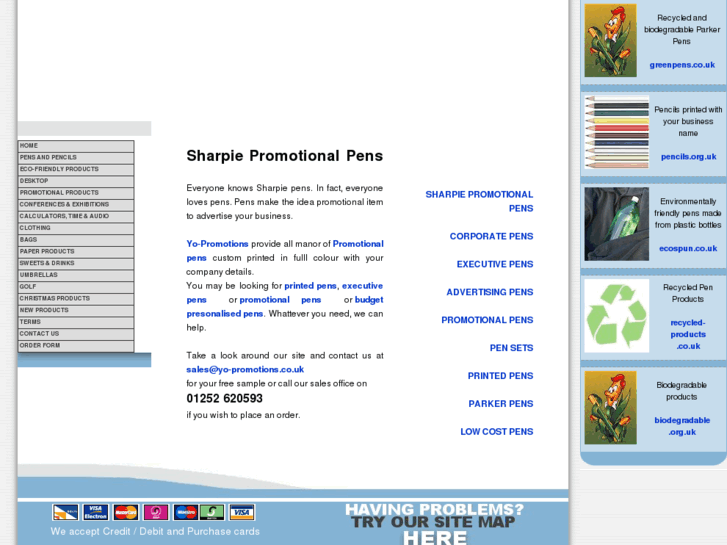Visit greenpens.co.uk link
The width and height of the screenshot is (727, 545).
tap(682, 65)
